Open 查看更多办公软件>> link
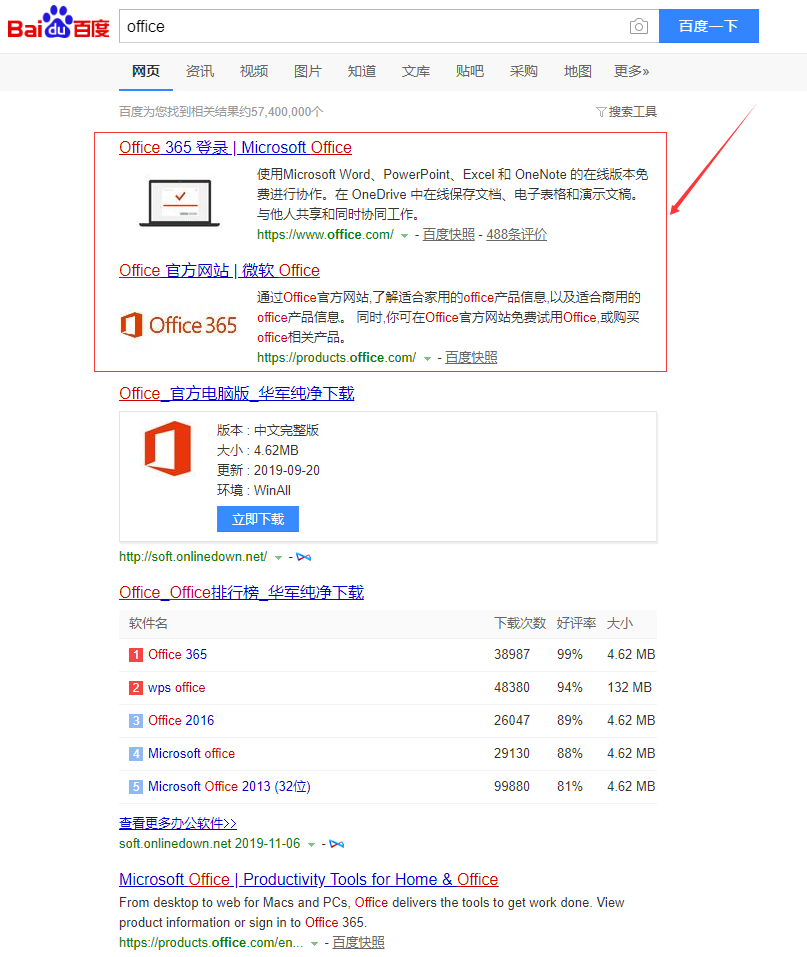Screen dimensions: 807x957 pos(178,823)
